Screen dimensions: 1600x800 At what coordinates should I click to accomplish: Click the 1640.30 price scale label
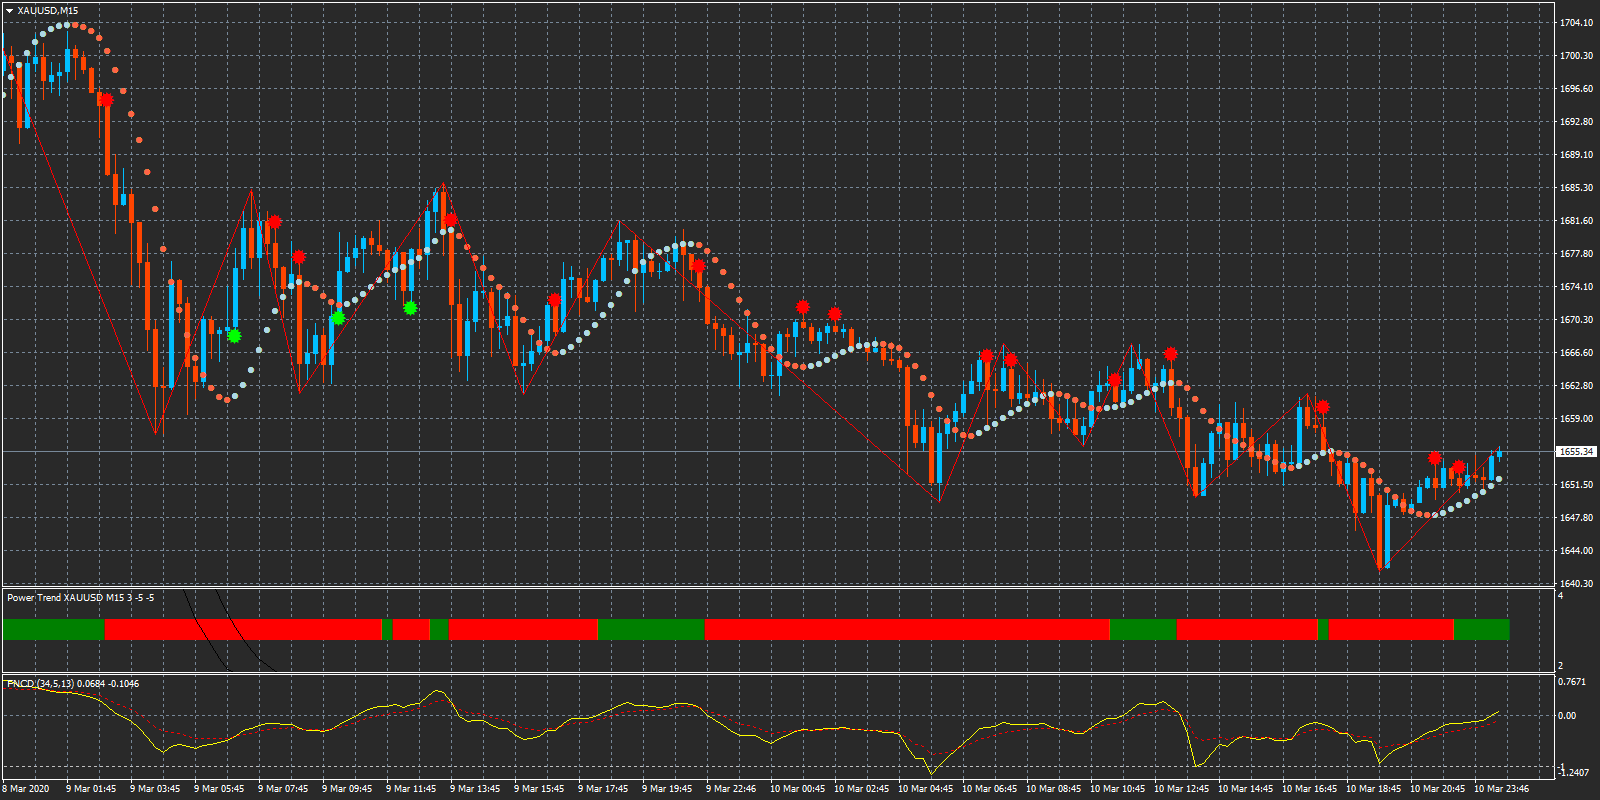pos(1576,584)
